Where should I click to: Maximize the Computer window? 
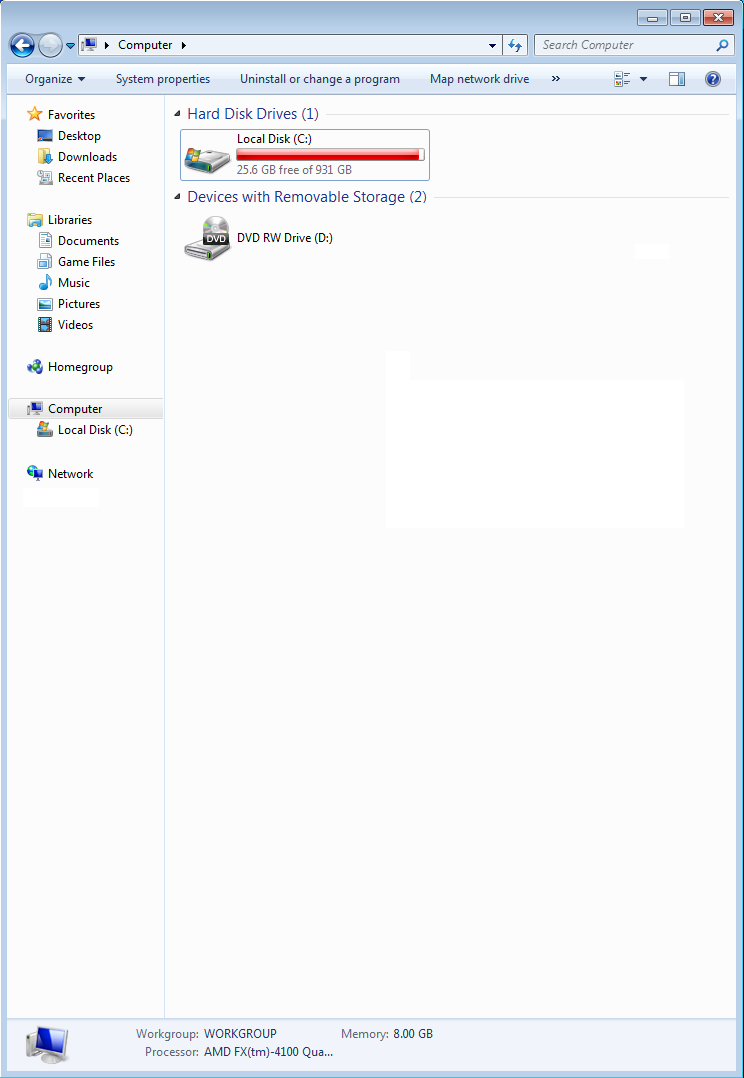(x=686, y=18)
